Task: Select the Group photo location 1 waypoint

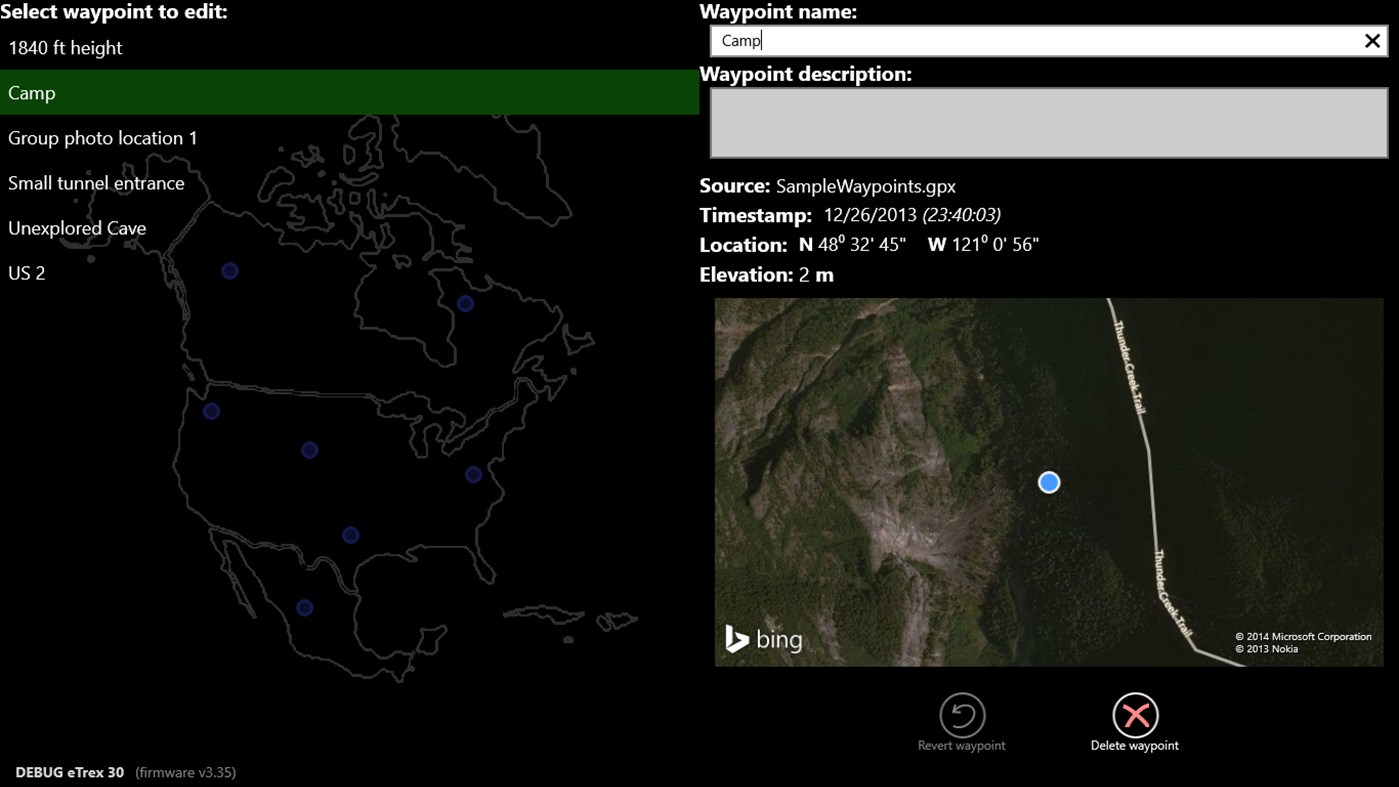Action: click(102, 137)
